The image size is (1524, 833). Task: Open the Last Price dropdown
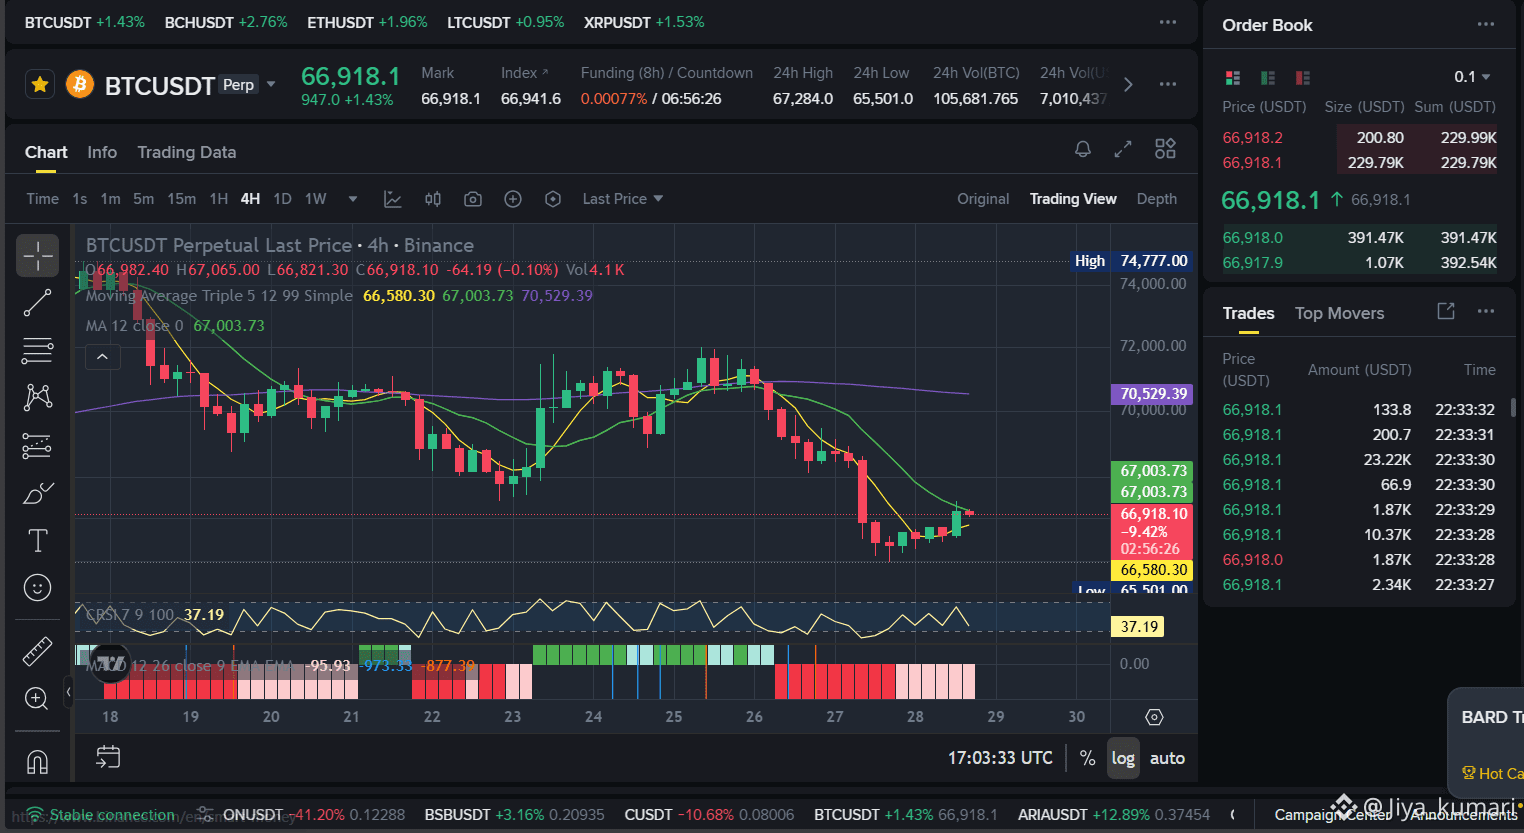(x=623, y=199)
